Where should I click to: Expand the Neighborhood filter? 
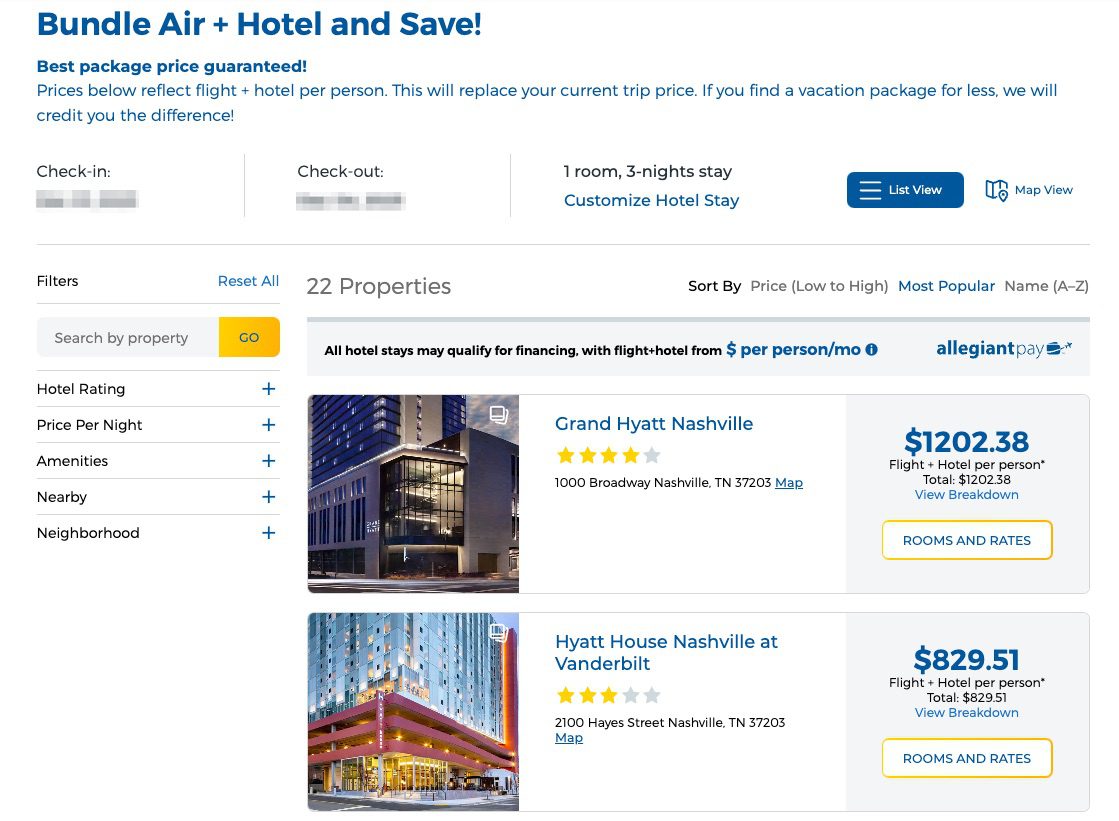click(267, 533)
